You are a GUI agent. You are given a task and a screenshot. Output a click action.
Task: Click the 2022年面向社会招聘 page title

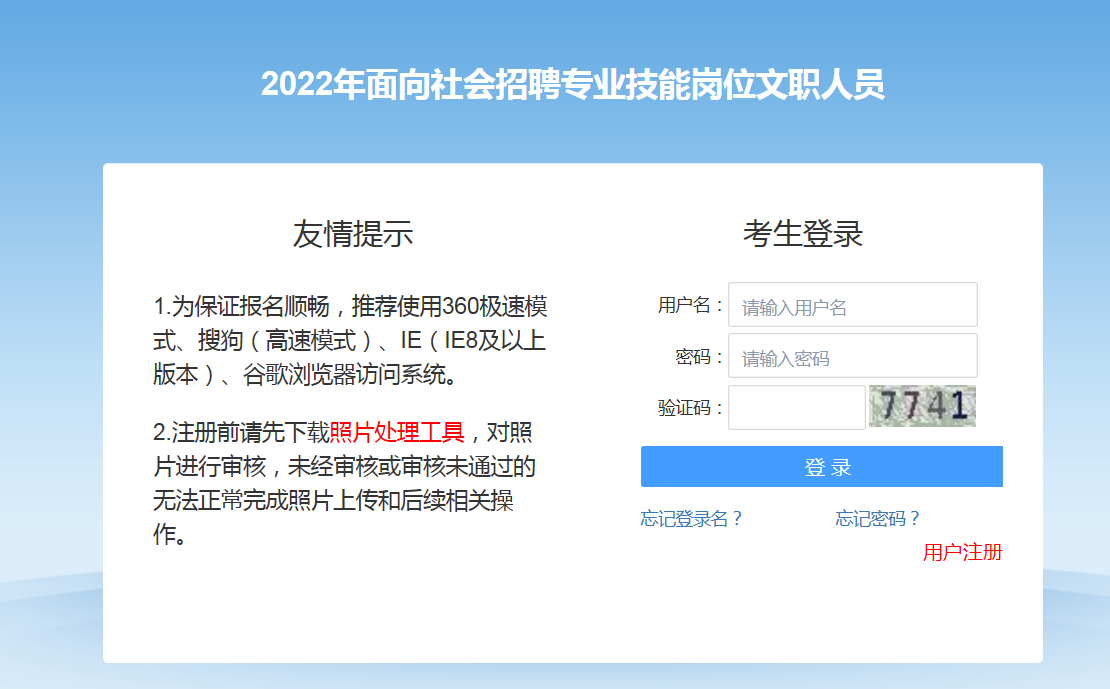pos(573,84)
